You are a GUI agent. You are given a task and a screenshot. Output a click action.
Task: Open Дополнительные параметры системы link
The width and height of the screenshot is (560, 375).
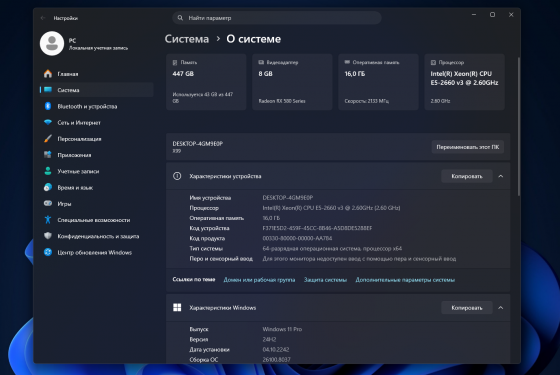click(x=405, y=280)
